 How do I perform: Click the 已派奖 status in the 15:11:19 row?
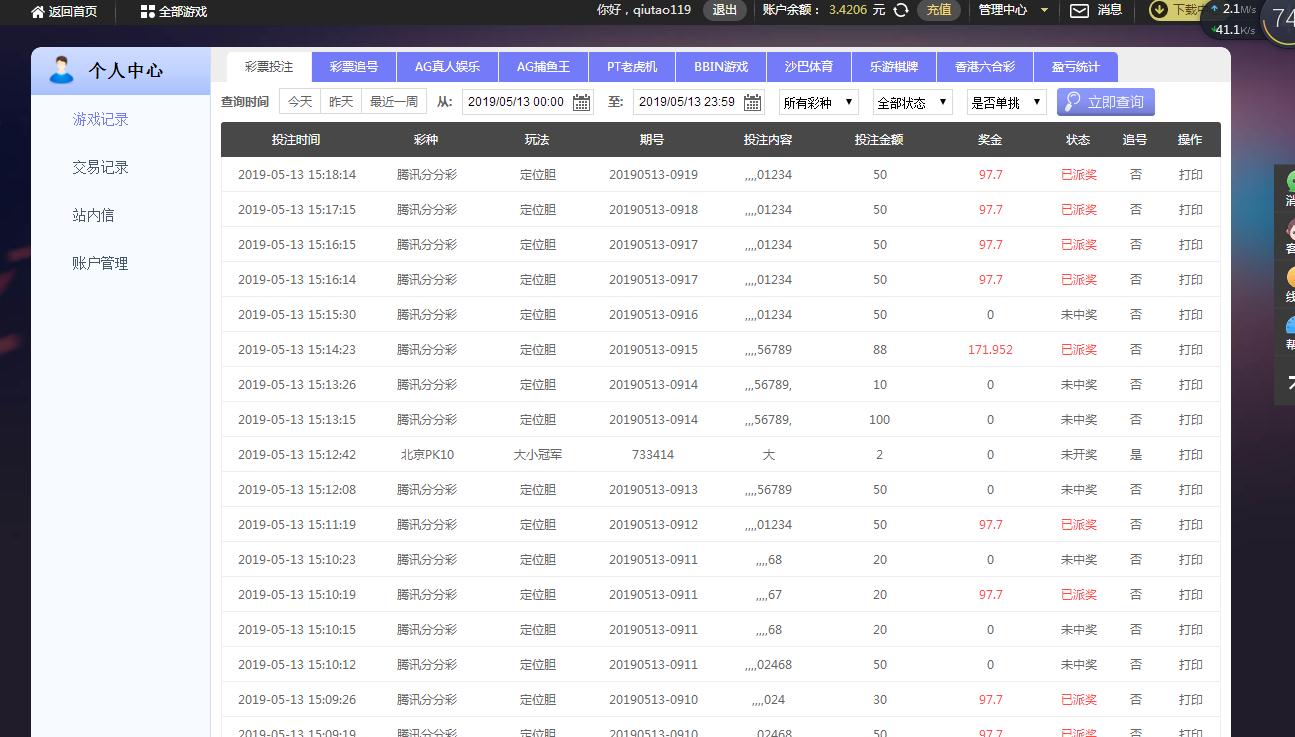1079,525
